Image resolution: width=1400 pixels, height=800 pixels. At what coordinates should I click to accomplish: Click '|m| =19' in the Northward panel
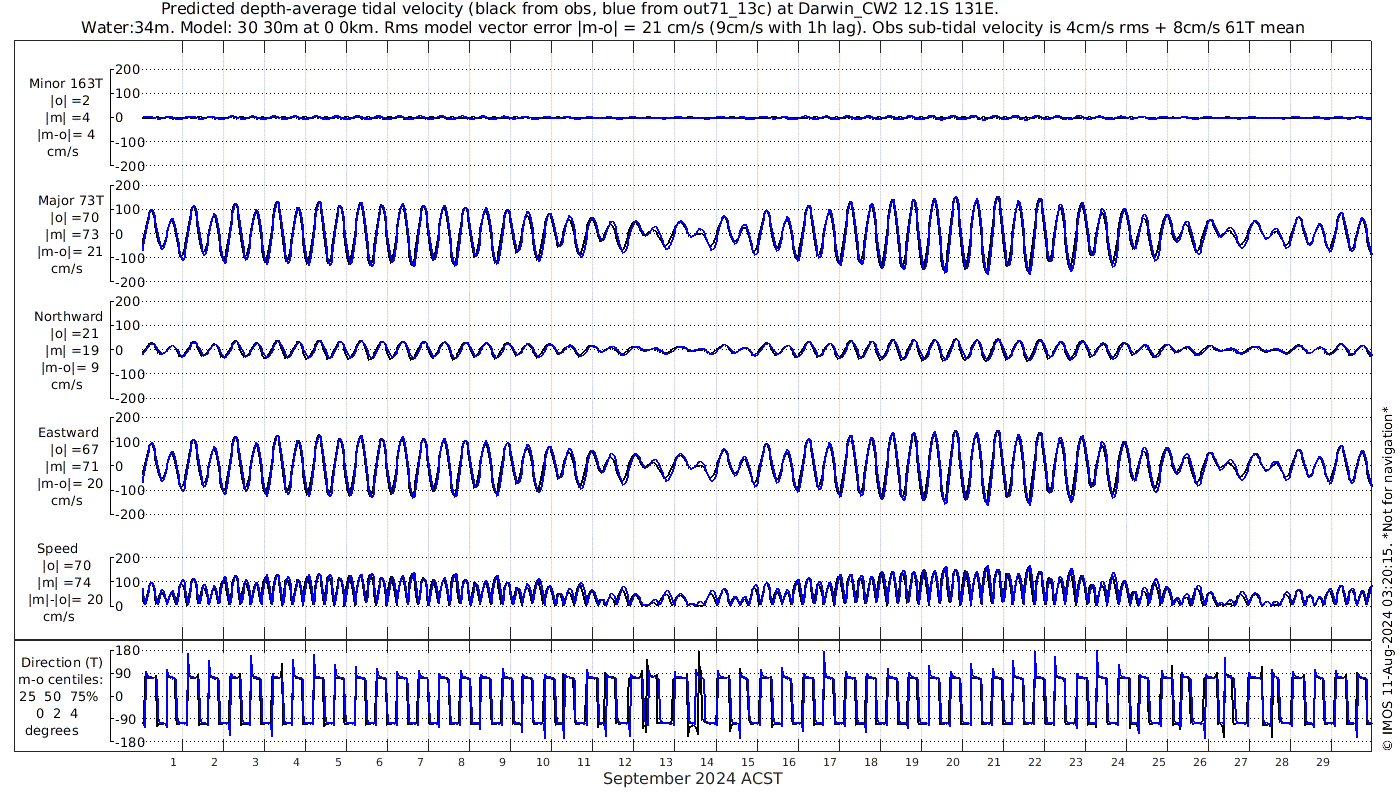(x=71, y=351)
